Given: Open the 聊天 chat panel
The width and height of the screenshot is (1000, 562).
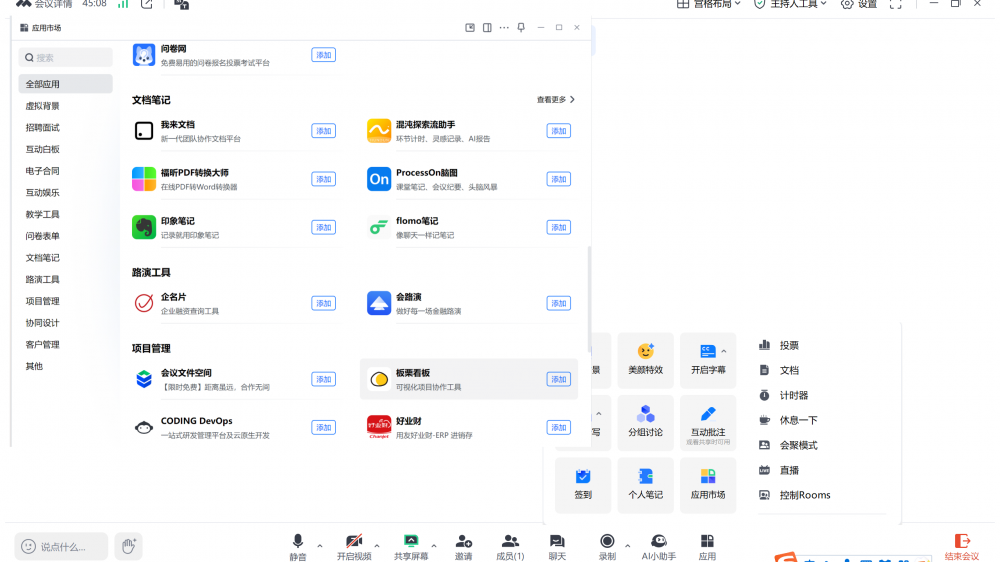Looking at the screenshot, I should point(557,547).
